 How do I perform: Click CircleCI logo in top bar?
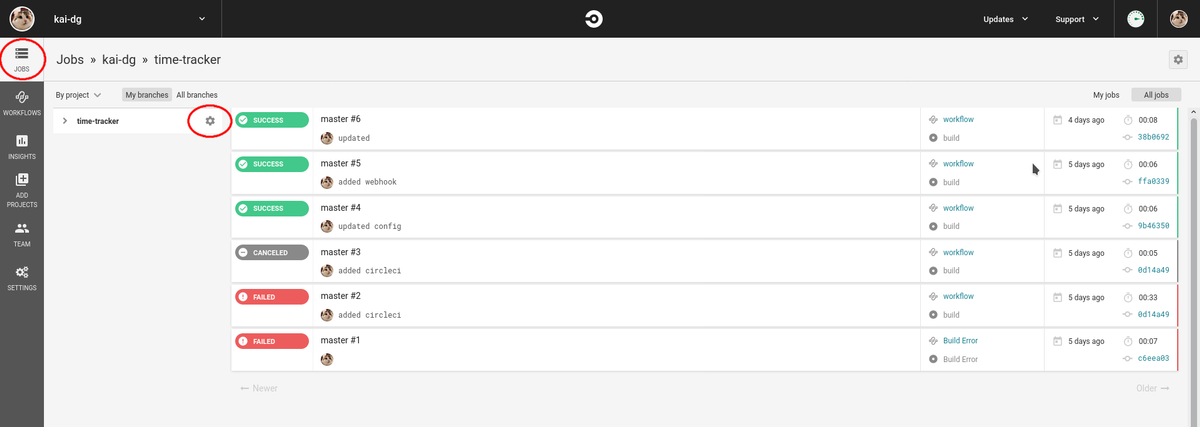point(594,19)
